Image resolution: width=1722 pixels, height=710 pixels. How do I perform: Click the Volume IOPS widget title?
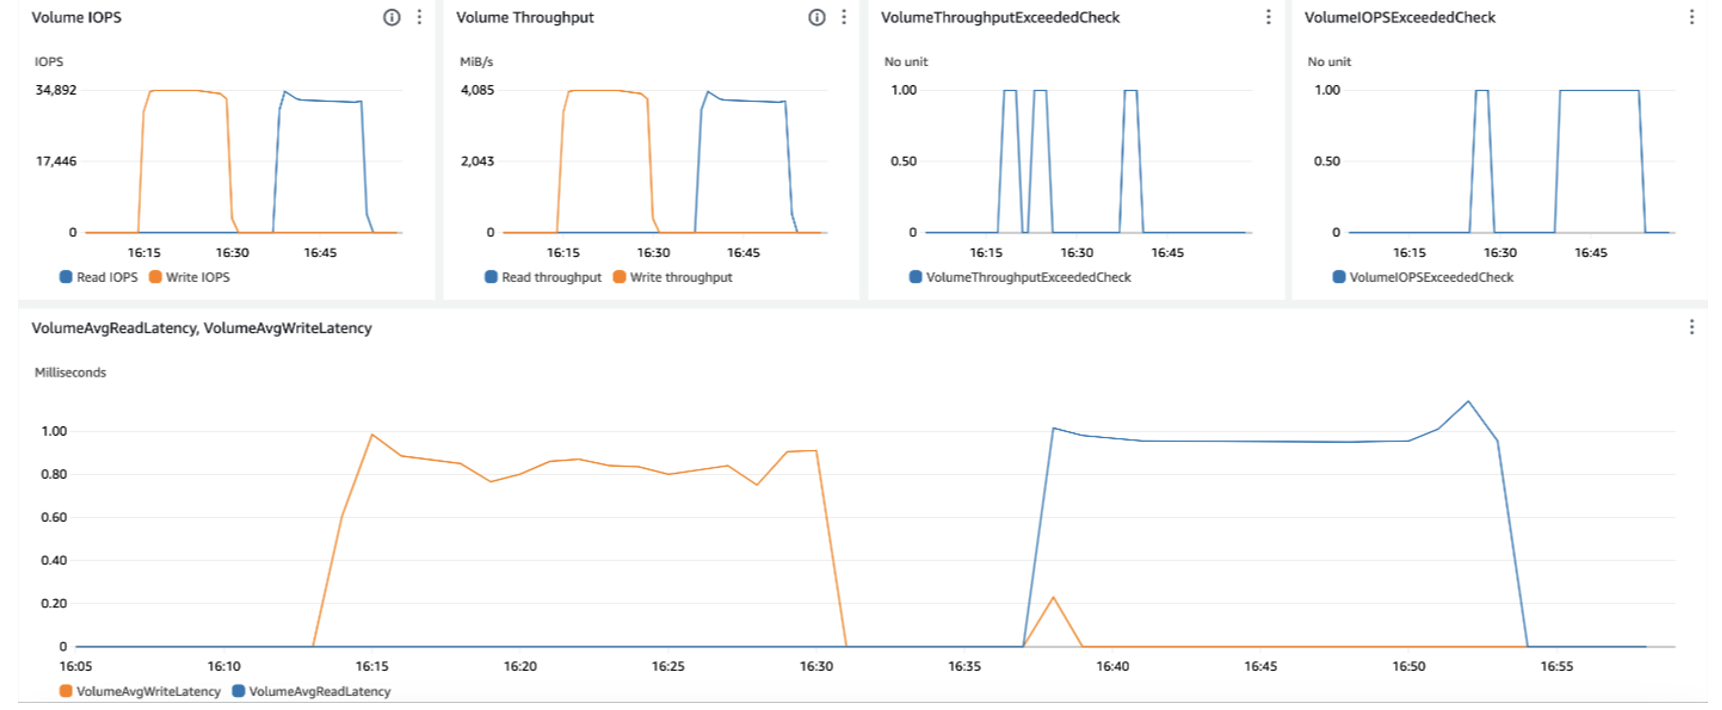coord(76,17)
